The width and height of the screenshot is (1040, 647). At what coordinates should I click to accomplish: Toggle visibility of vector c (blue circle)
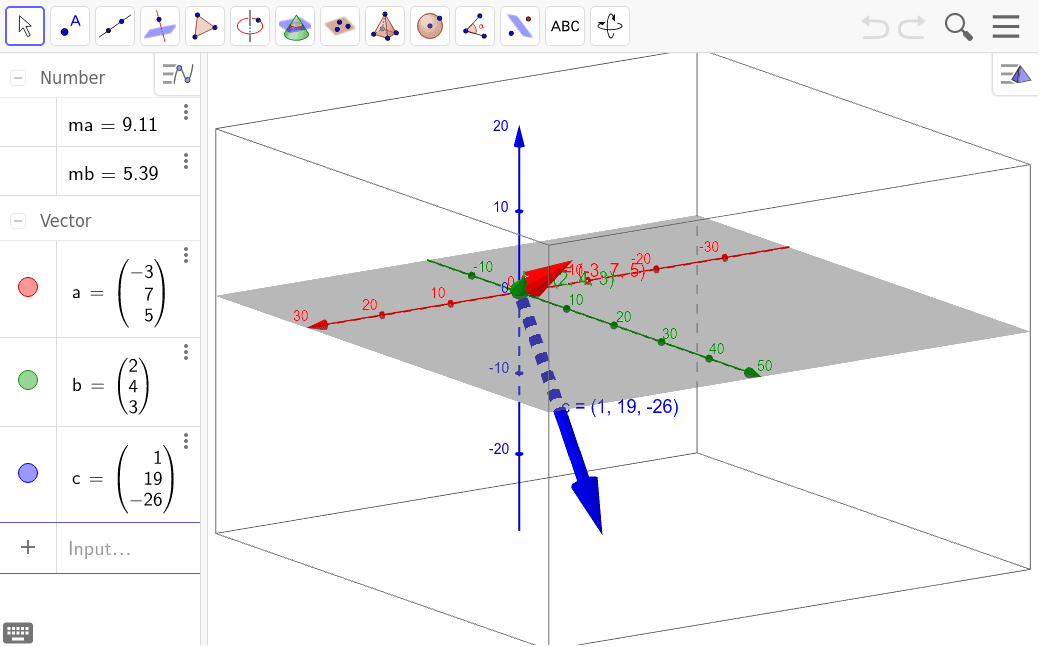click(28, 474)
